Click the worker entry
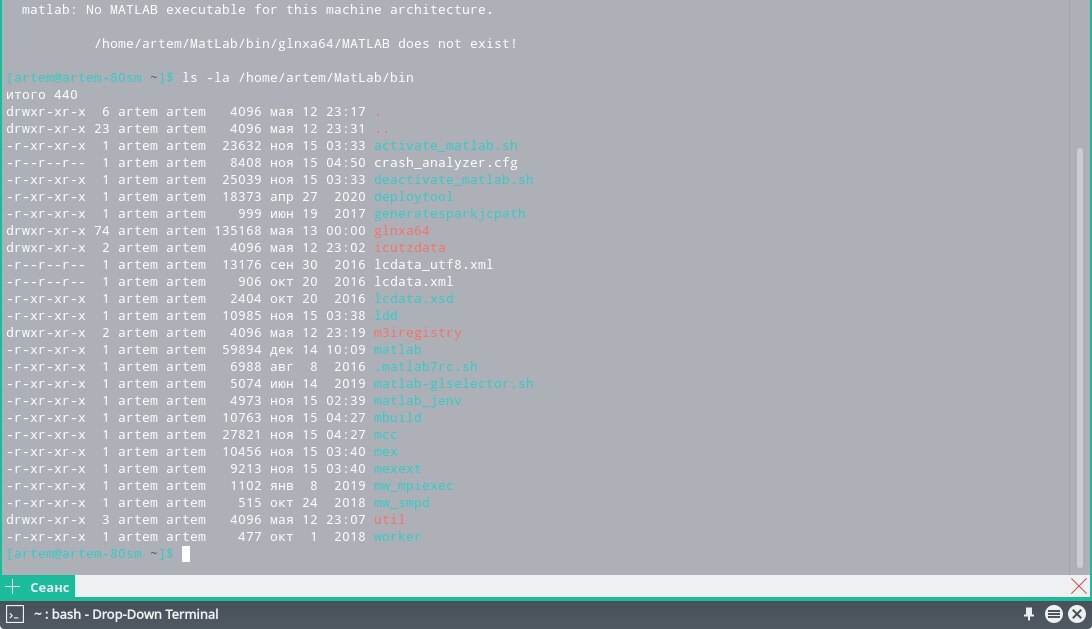The width and height of the screenshot is (1092, 629). click(x=398, y=536)
